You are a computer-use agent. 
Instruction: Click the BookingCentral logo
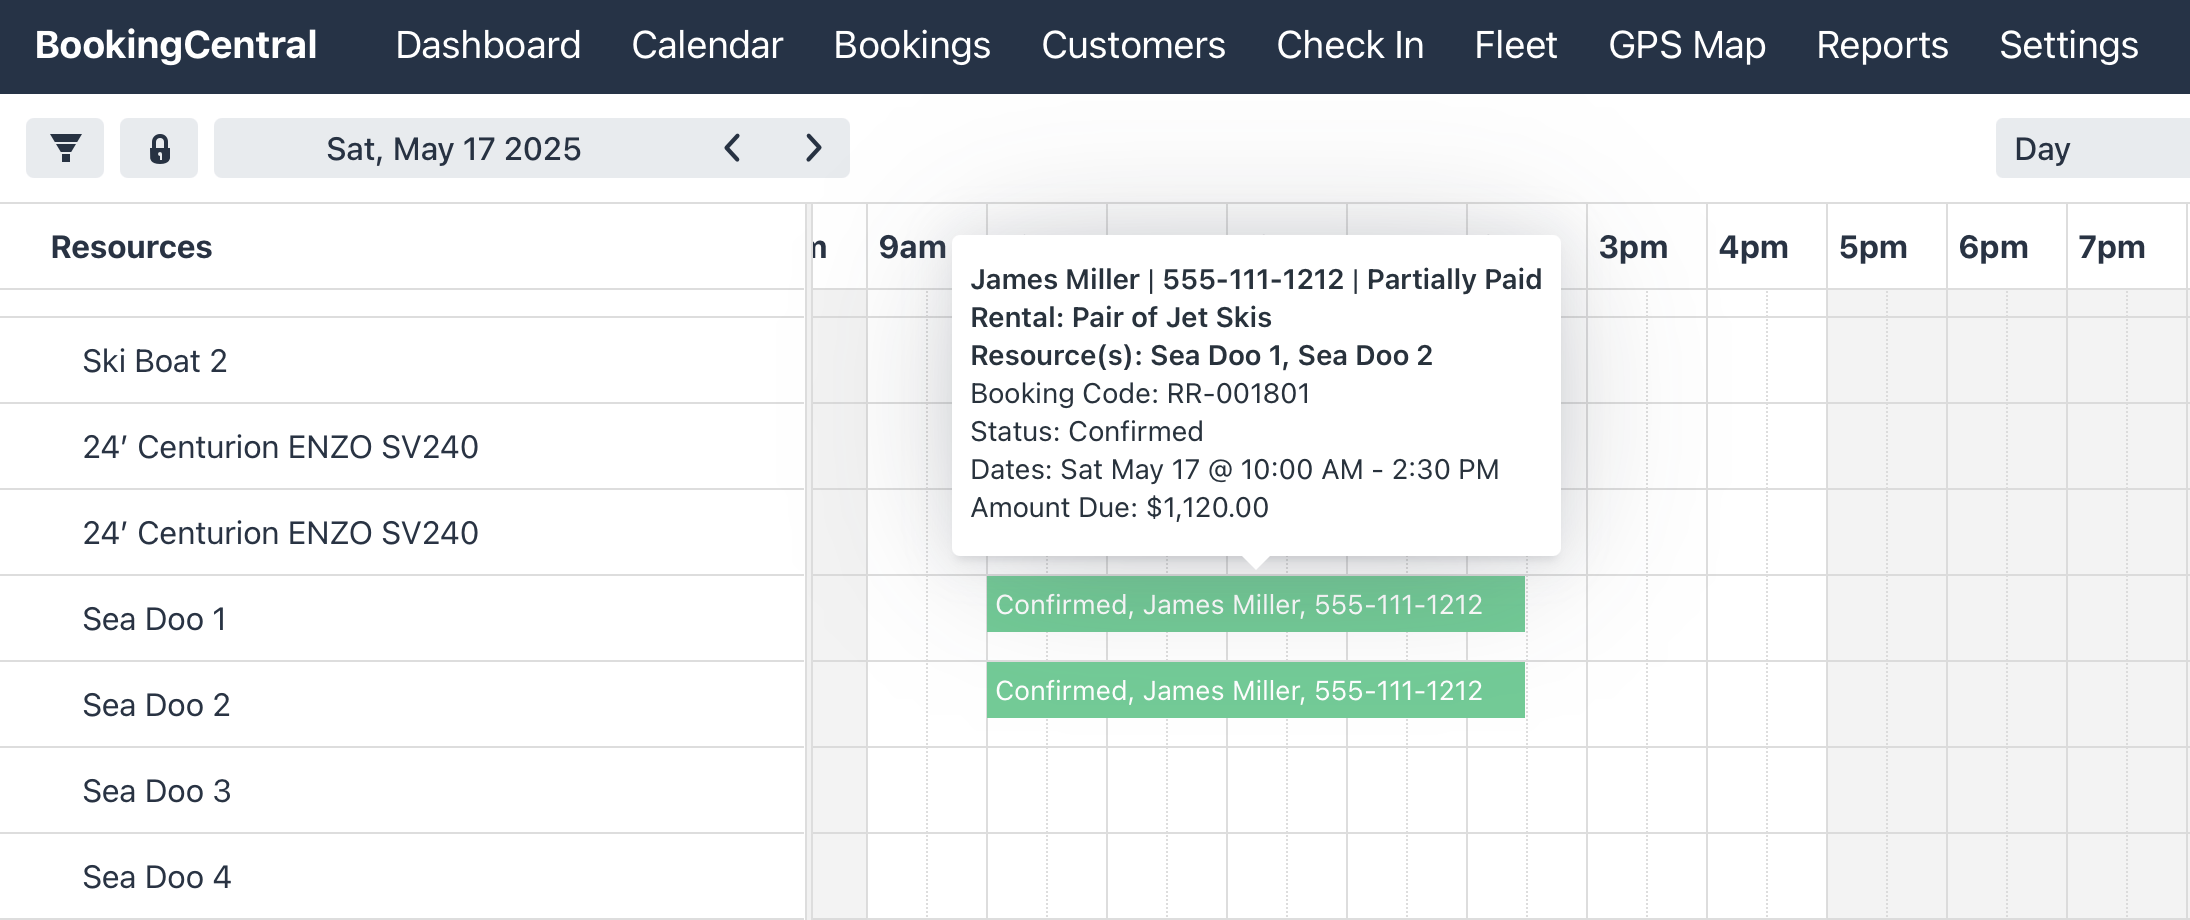coord(176,45)
